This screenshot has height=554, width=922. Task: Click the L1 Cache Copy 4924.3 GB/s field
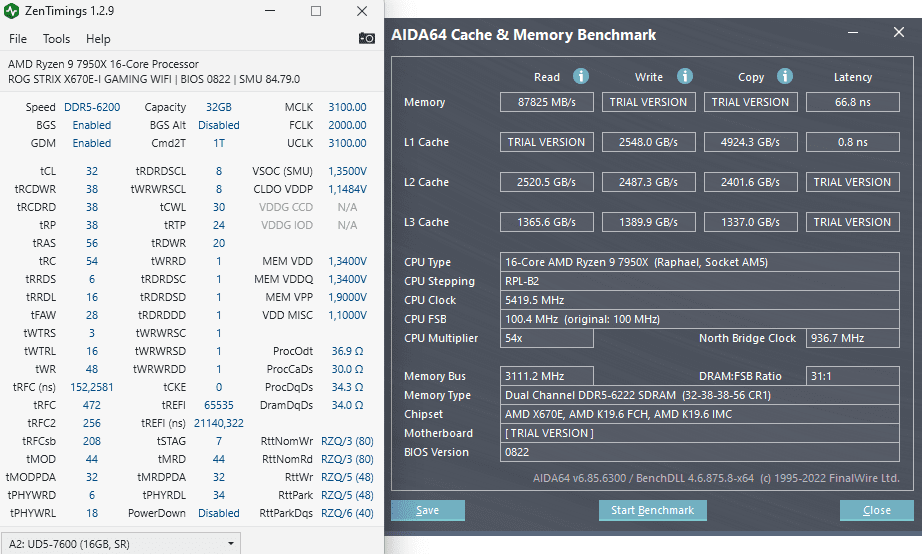click(x=751, y=142)
